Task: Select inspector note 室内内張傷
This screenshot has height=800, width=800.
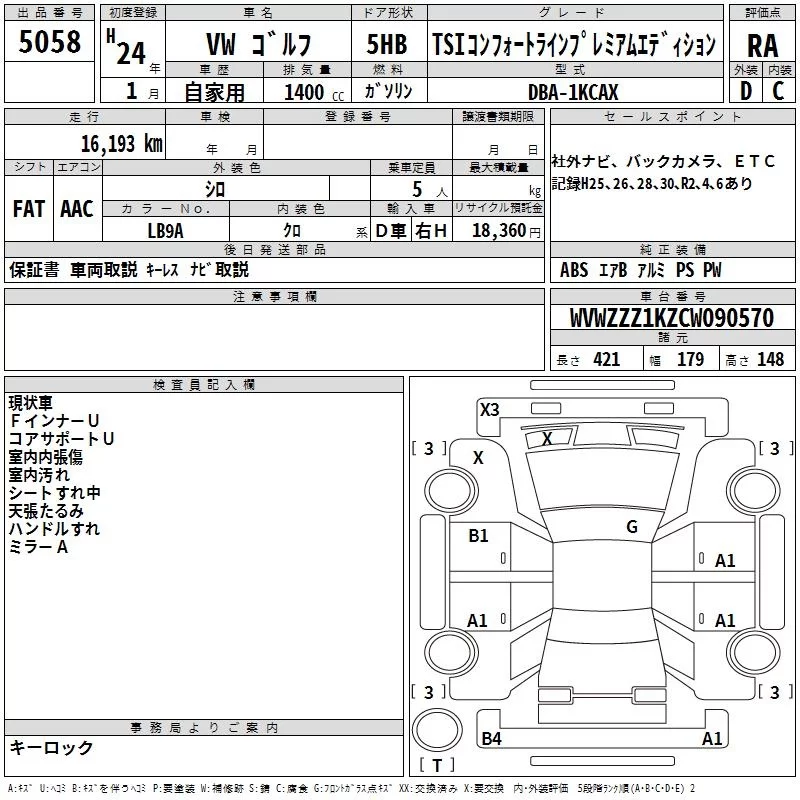Action: tap(45, 457)
